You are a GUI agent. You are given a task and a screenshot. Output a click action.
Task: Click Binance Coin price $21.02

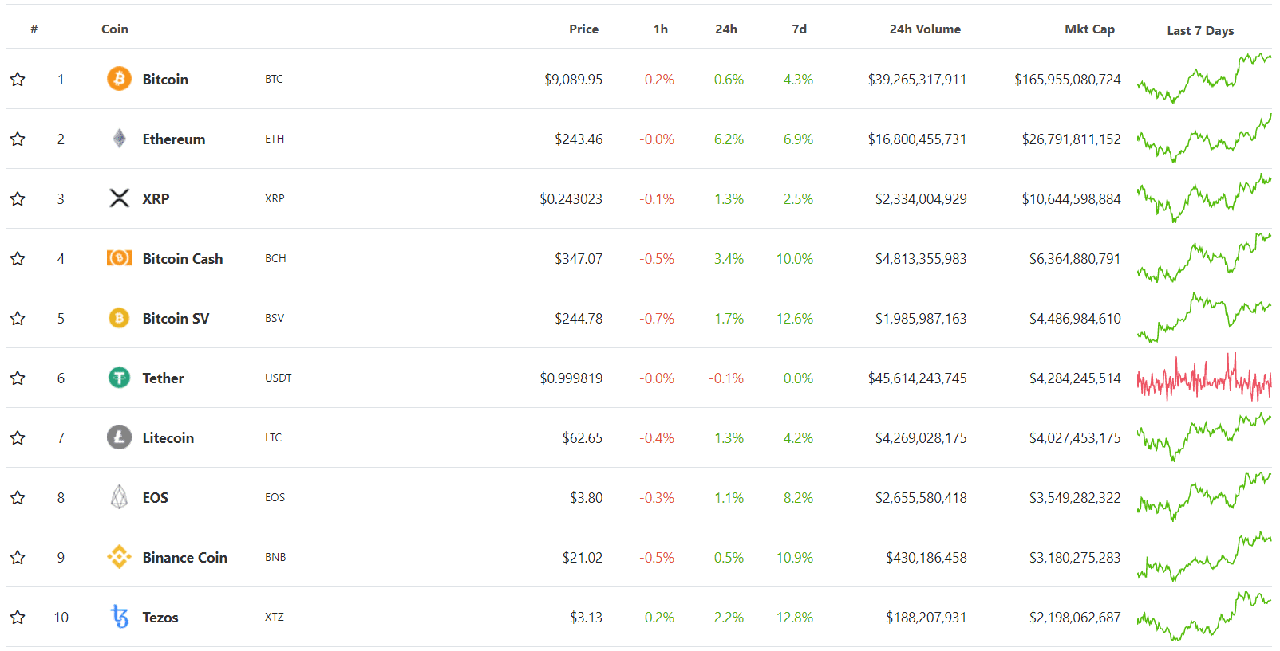coord(583,557)
